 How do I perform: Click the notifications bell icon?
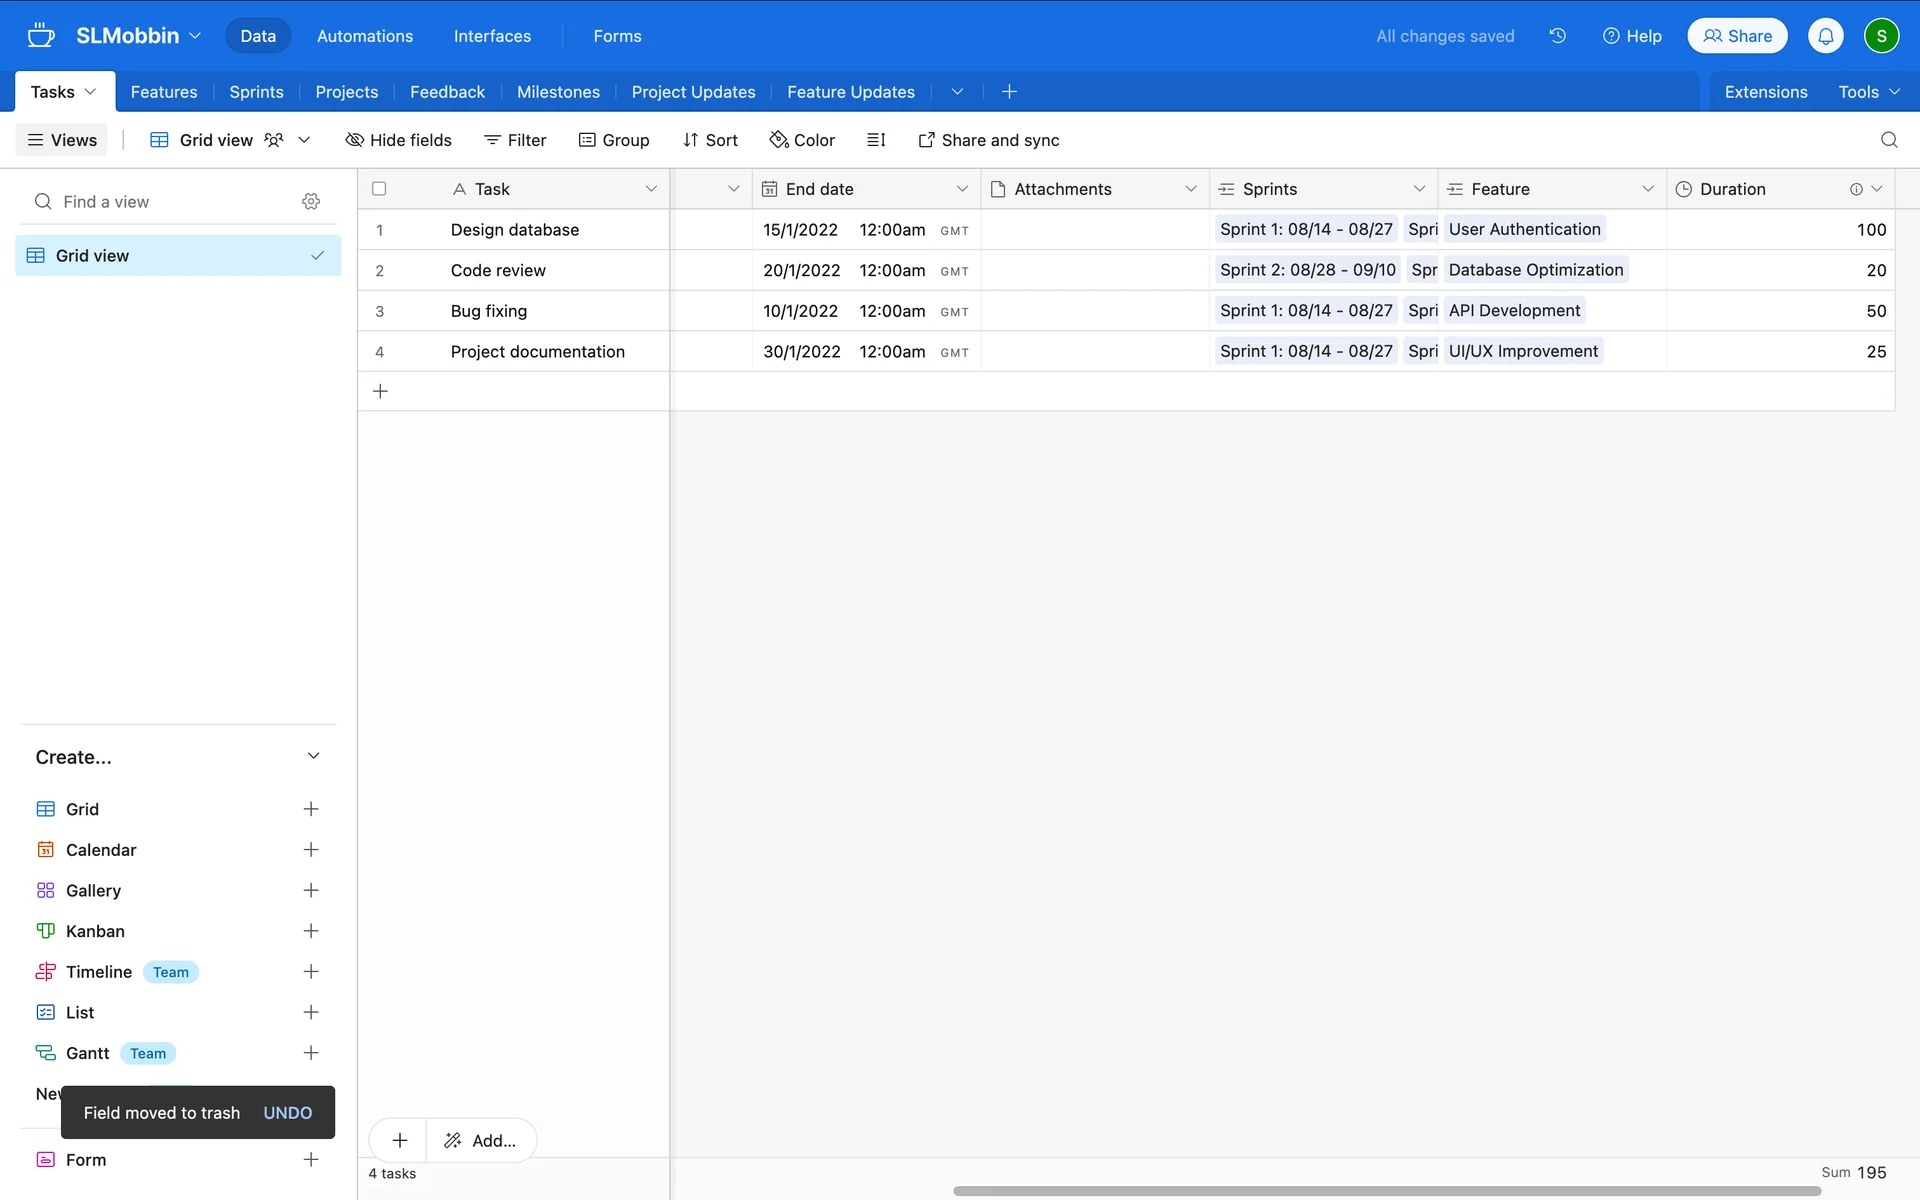pyautogui.click(x=1825, y=36)
